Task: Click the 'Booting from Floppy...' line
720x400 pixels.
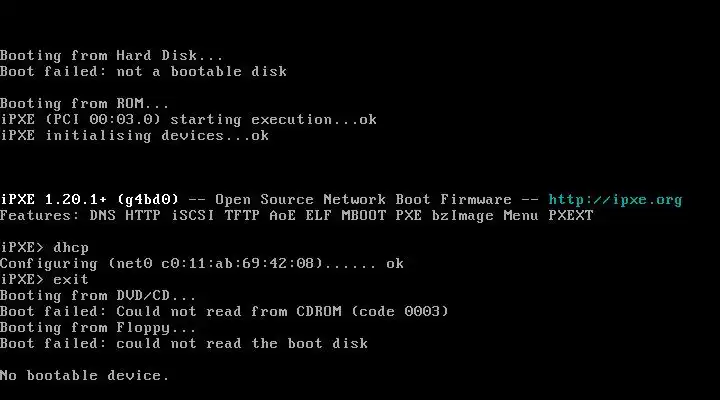Action: tap(98, 327)
